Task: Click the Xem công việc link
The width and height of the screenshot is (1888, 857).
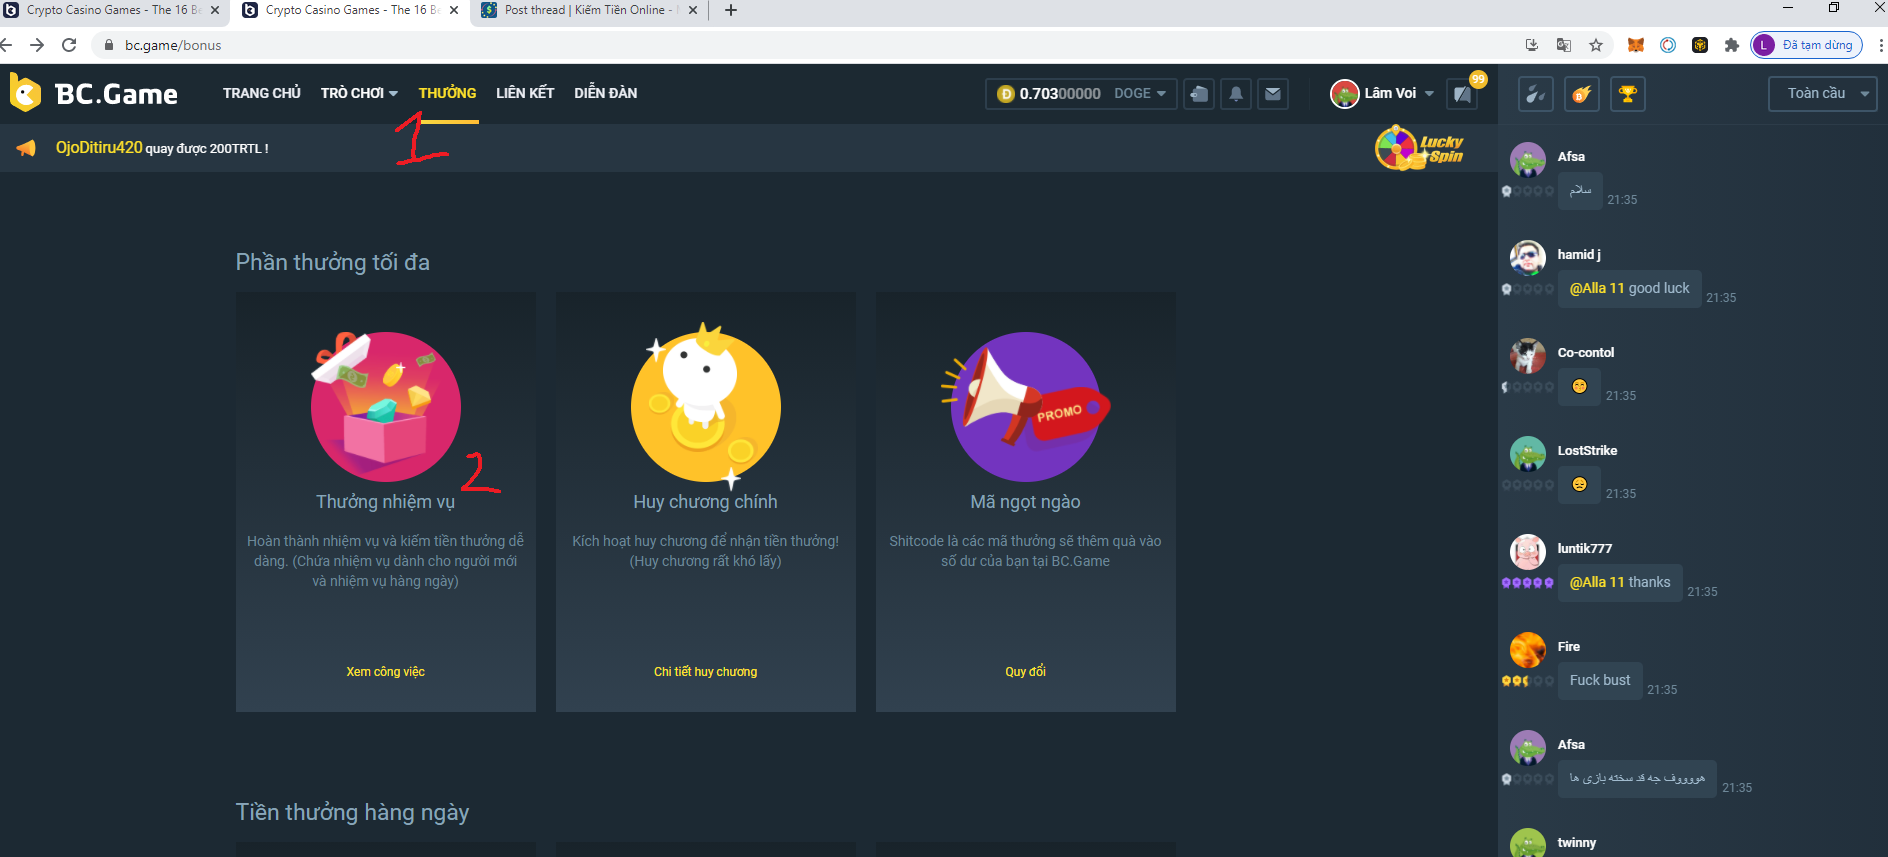Action: coord(386,672)
